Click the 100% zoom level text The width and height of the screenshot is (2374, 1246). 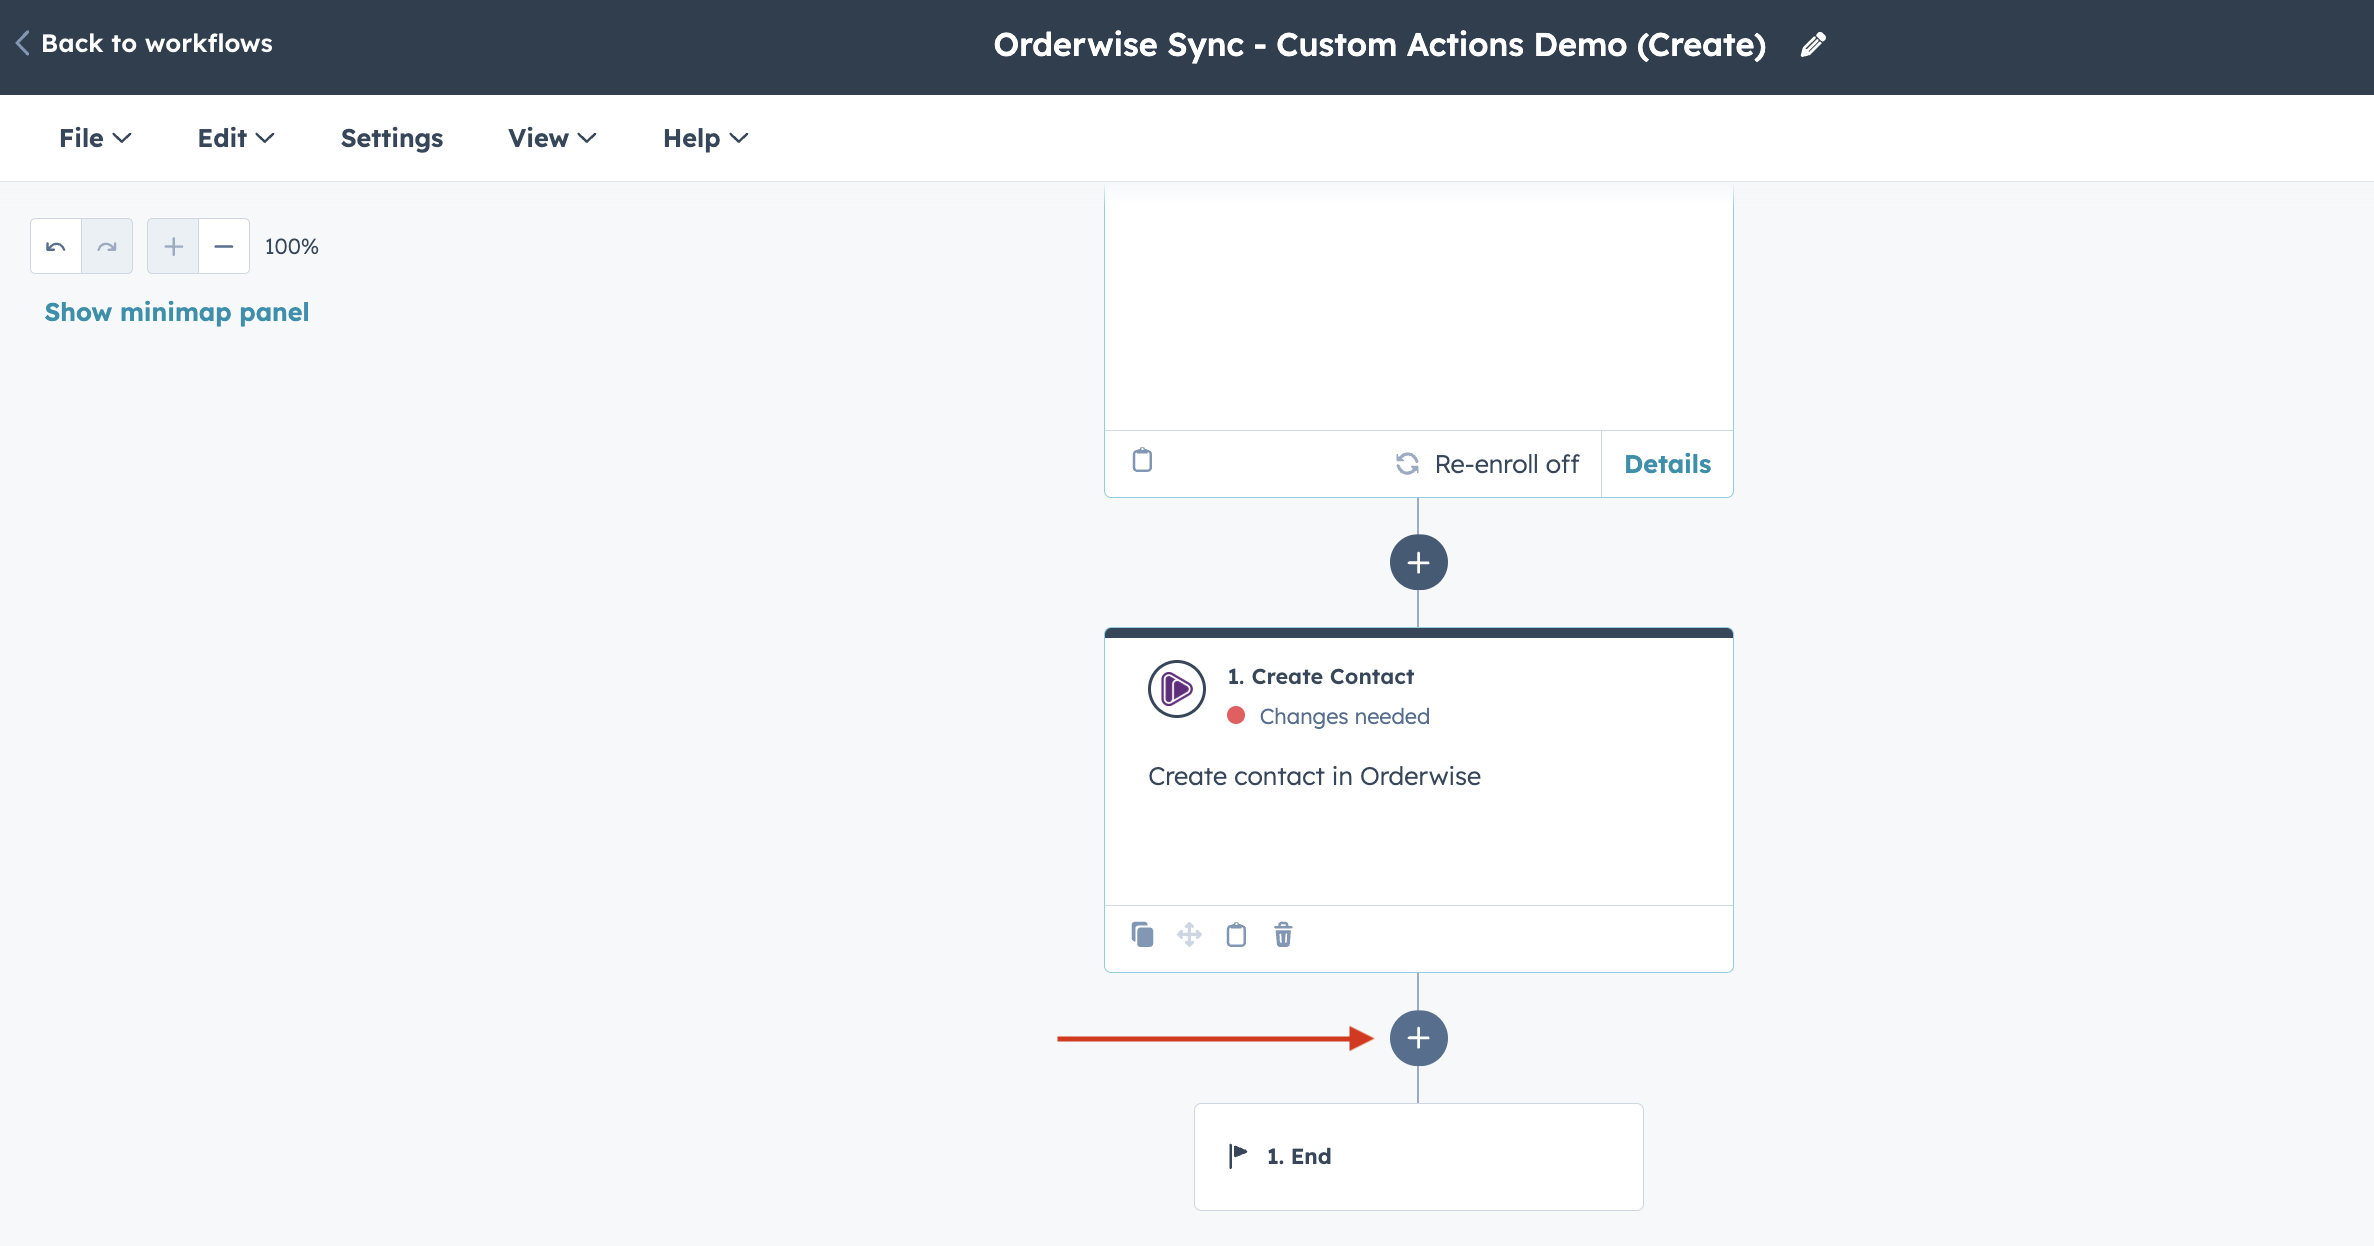291,246
